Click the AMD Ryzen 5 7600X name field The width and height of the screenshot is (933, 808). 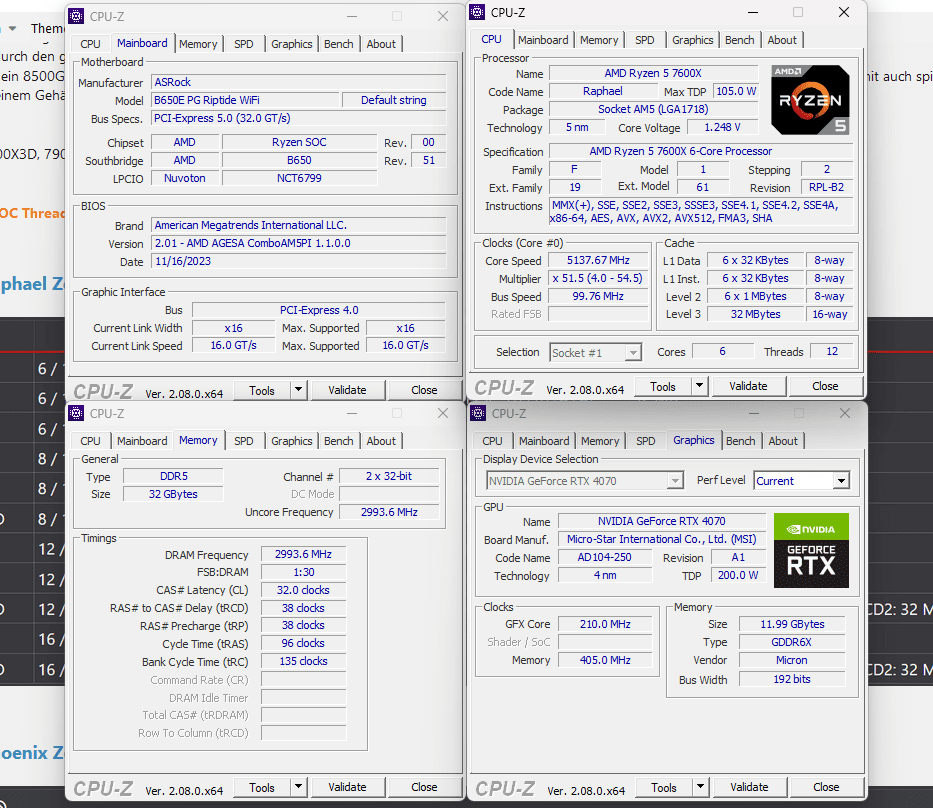pos(653,73)
